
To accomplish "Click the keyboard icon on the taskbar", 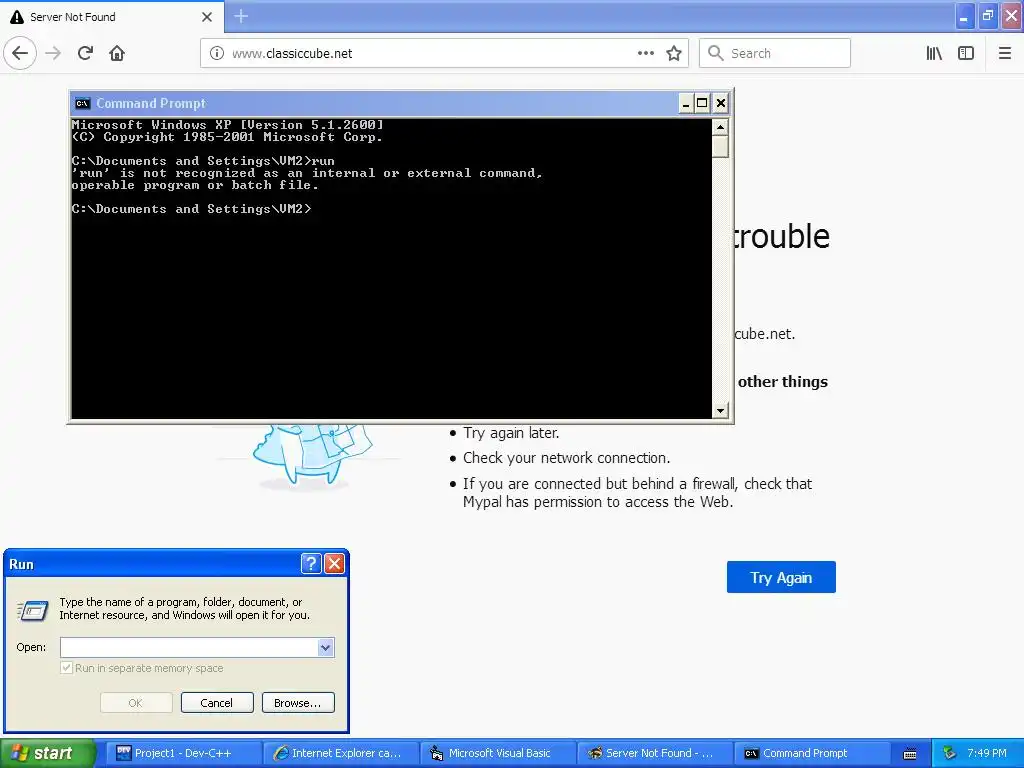I will point(910,754).
